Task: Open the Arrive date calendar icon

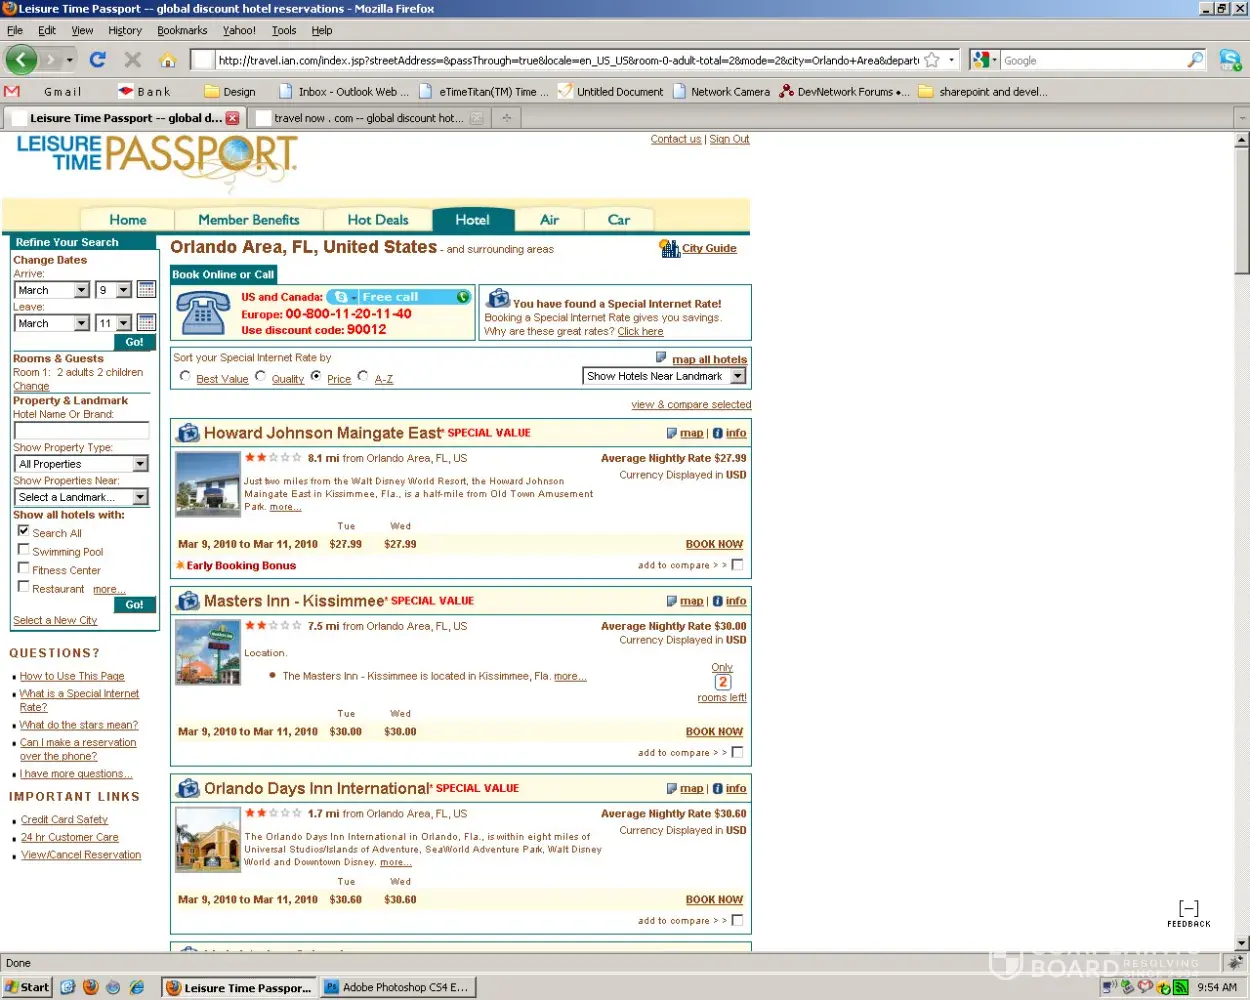Action: 146,290
